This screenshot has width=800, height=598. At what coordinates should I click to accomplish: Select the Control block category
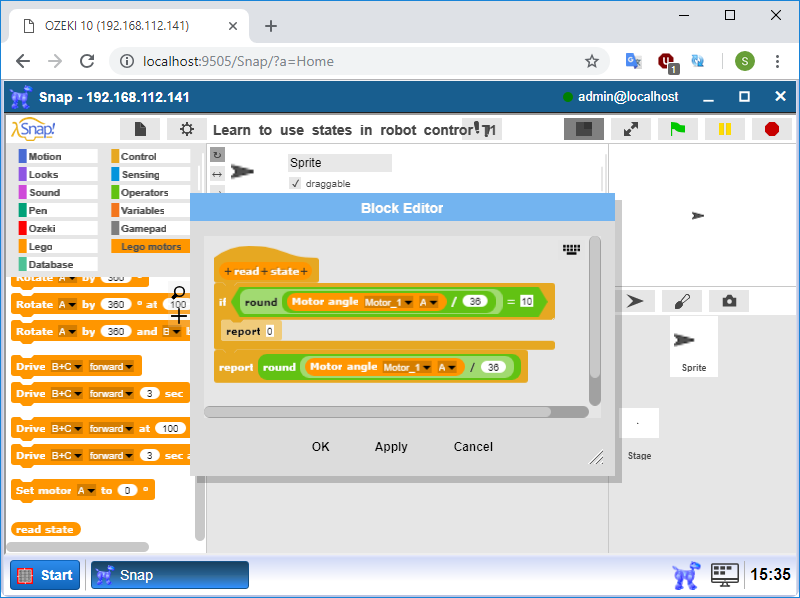click(151, 156)
